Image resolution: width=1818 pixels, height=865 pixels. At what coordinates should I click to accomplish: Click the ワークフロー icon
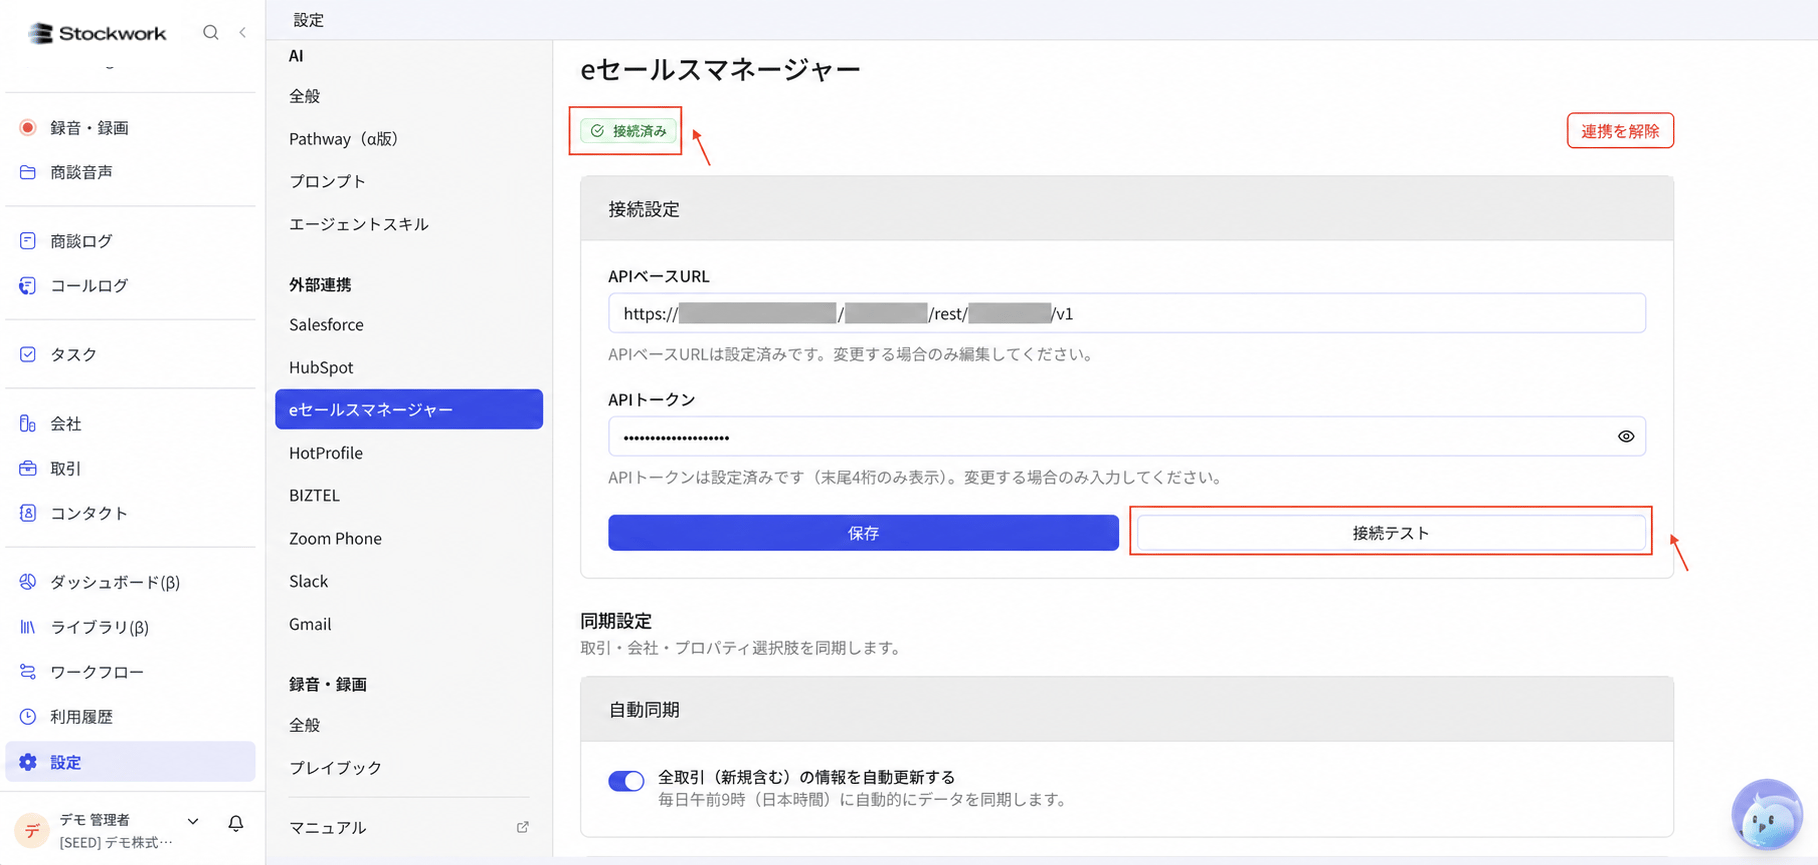pos(28,672)
